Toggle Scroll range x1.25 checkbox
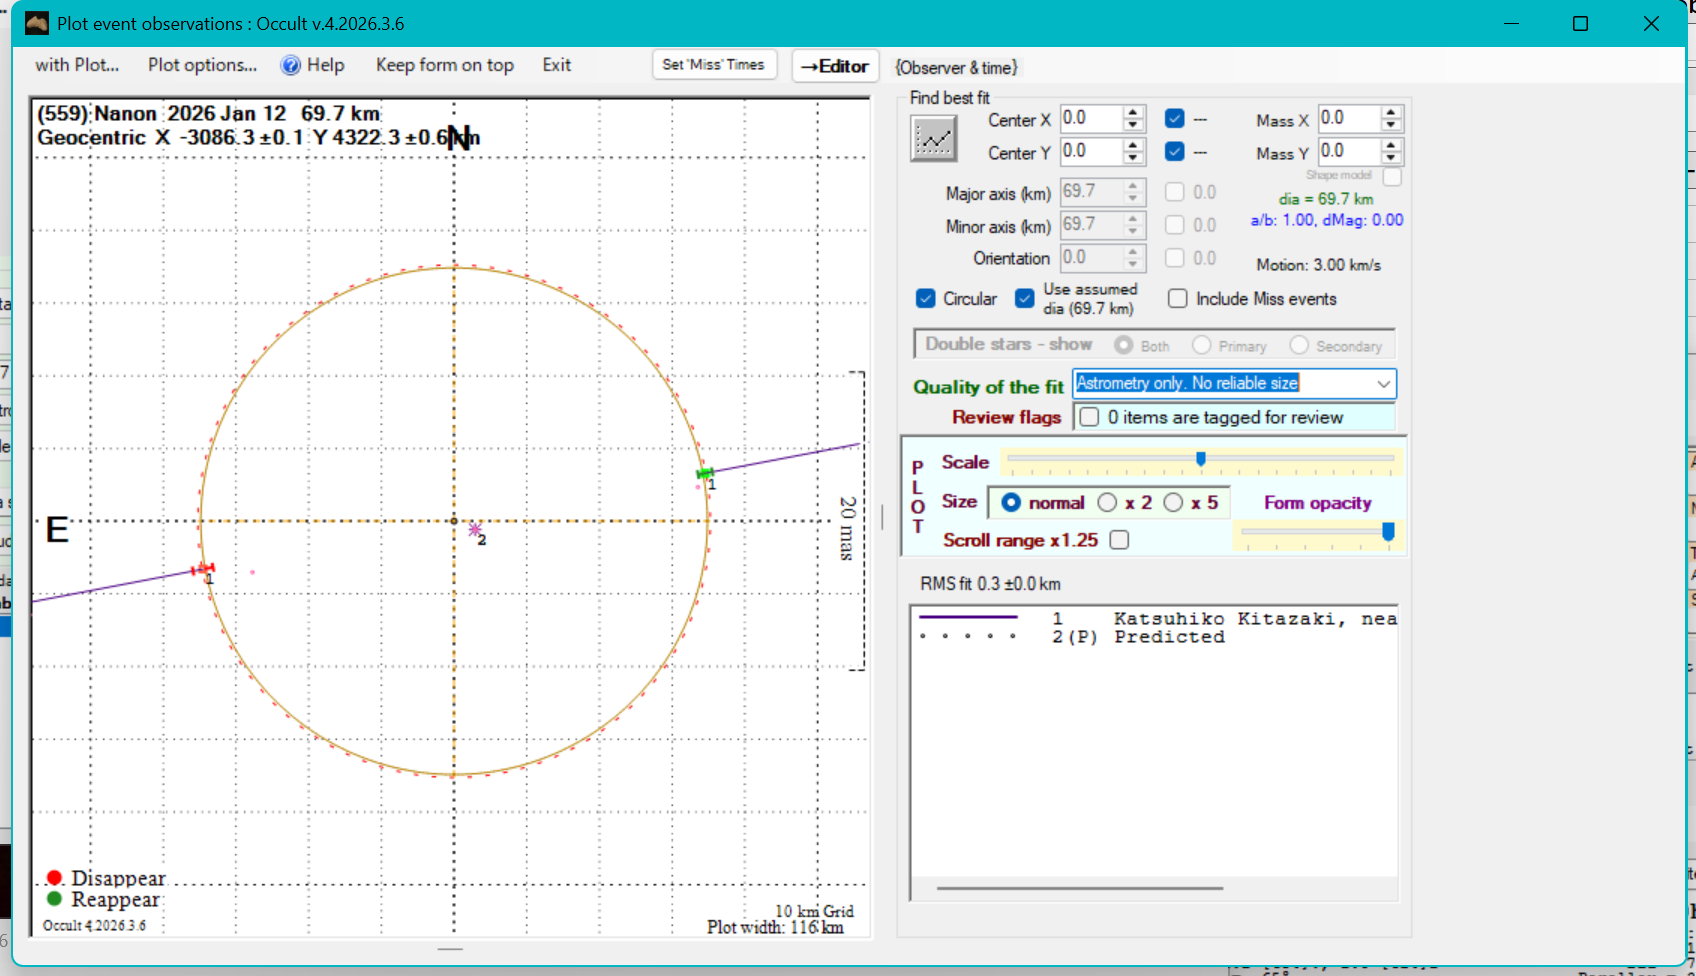 click(x=1120, y=540)
